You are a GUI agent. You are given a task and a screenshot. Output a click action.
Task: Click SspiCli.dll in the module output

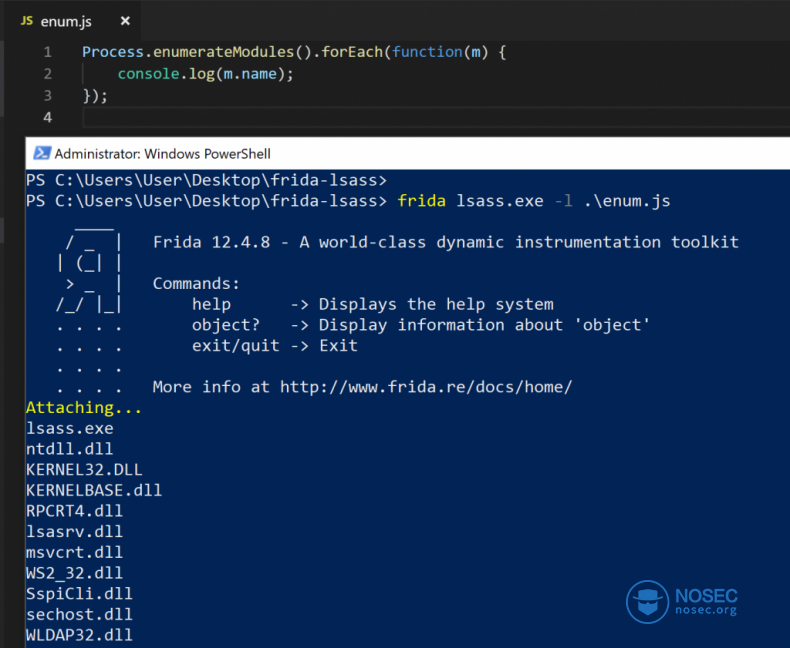[80, 594]
